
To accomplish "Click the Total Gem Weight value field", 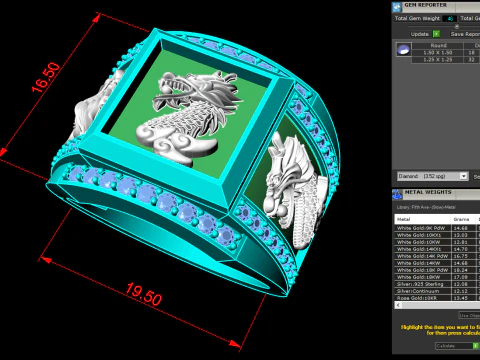I will 450,19.
